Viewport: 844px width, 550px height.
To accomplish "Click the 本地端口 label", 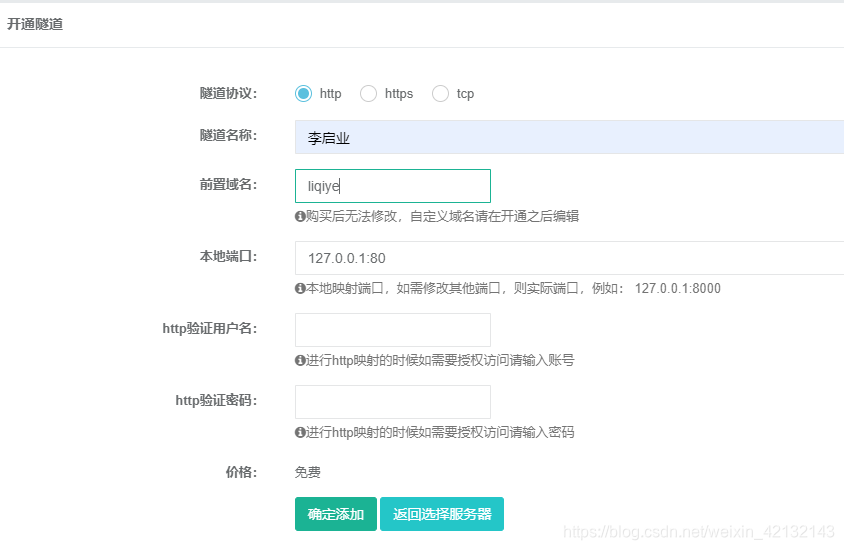I will (228, 256).
